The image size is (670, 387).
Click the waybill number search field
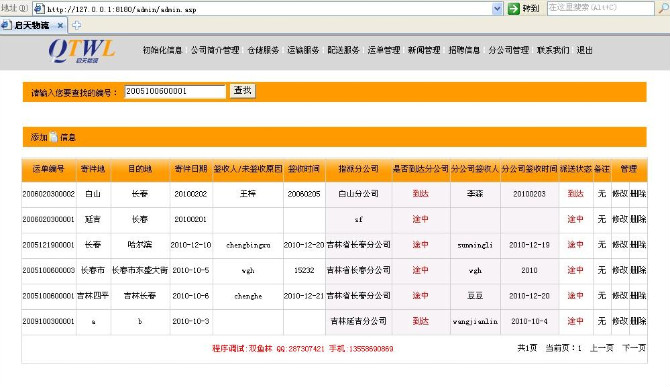point(175,91)
